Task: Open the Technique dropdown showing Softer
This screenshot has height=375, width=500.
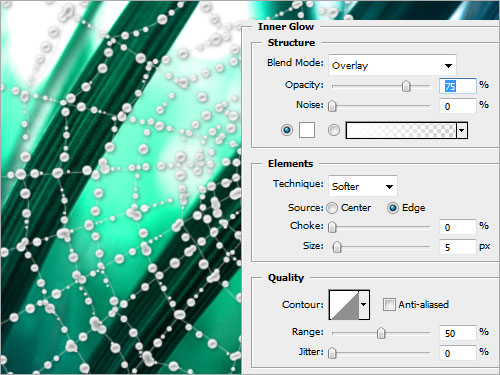Action: pos(363,186)
